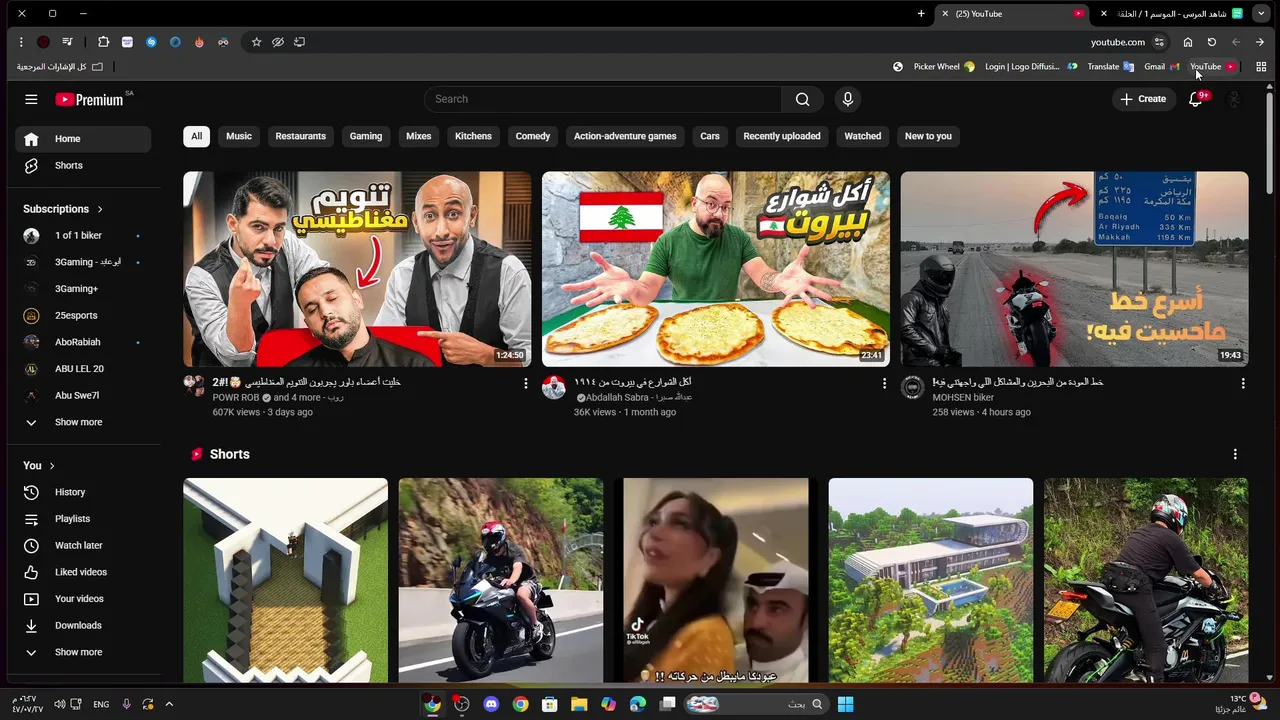
Task: Open the Windows Start button
Action: click(x=846, y=704)
